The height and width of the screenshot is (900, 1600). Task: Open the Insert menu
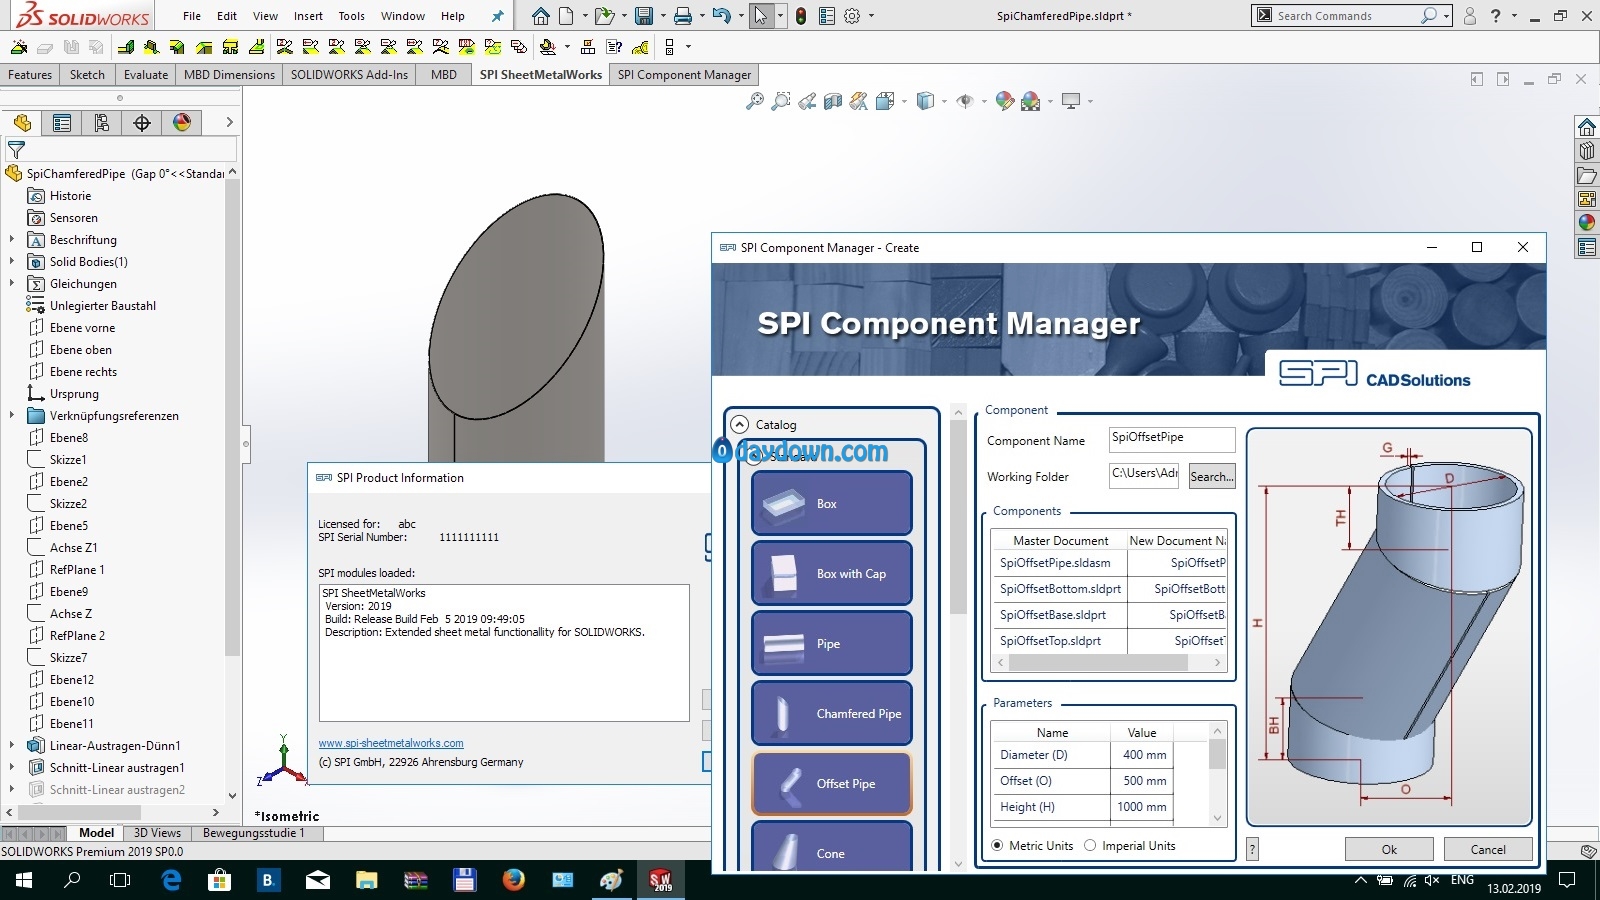tap(308, 16)
